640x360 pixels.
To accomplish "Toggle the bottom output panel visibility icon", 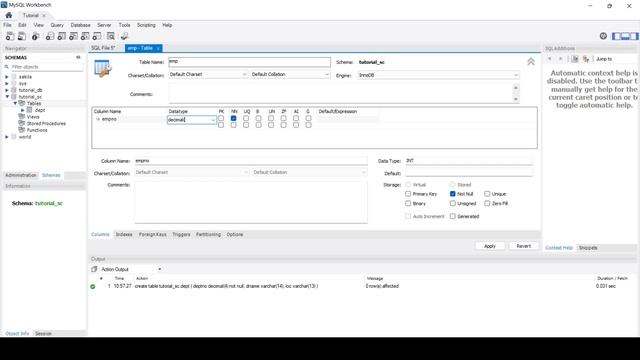I will [625, 36].
